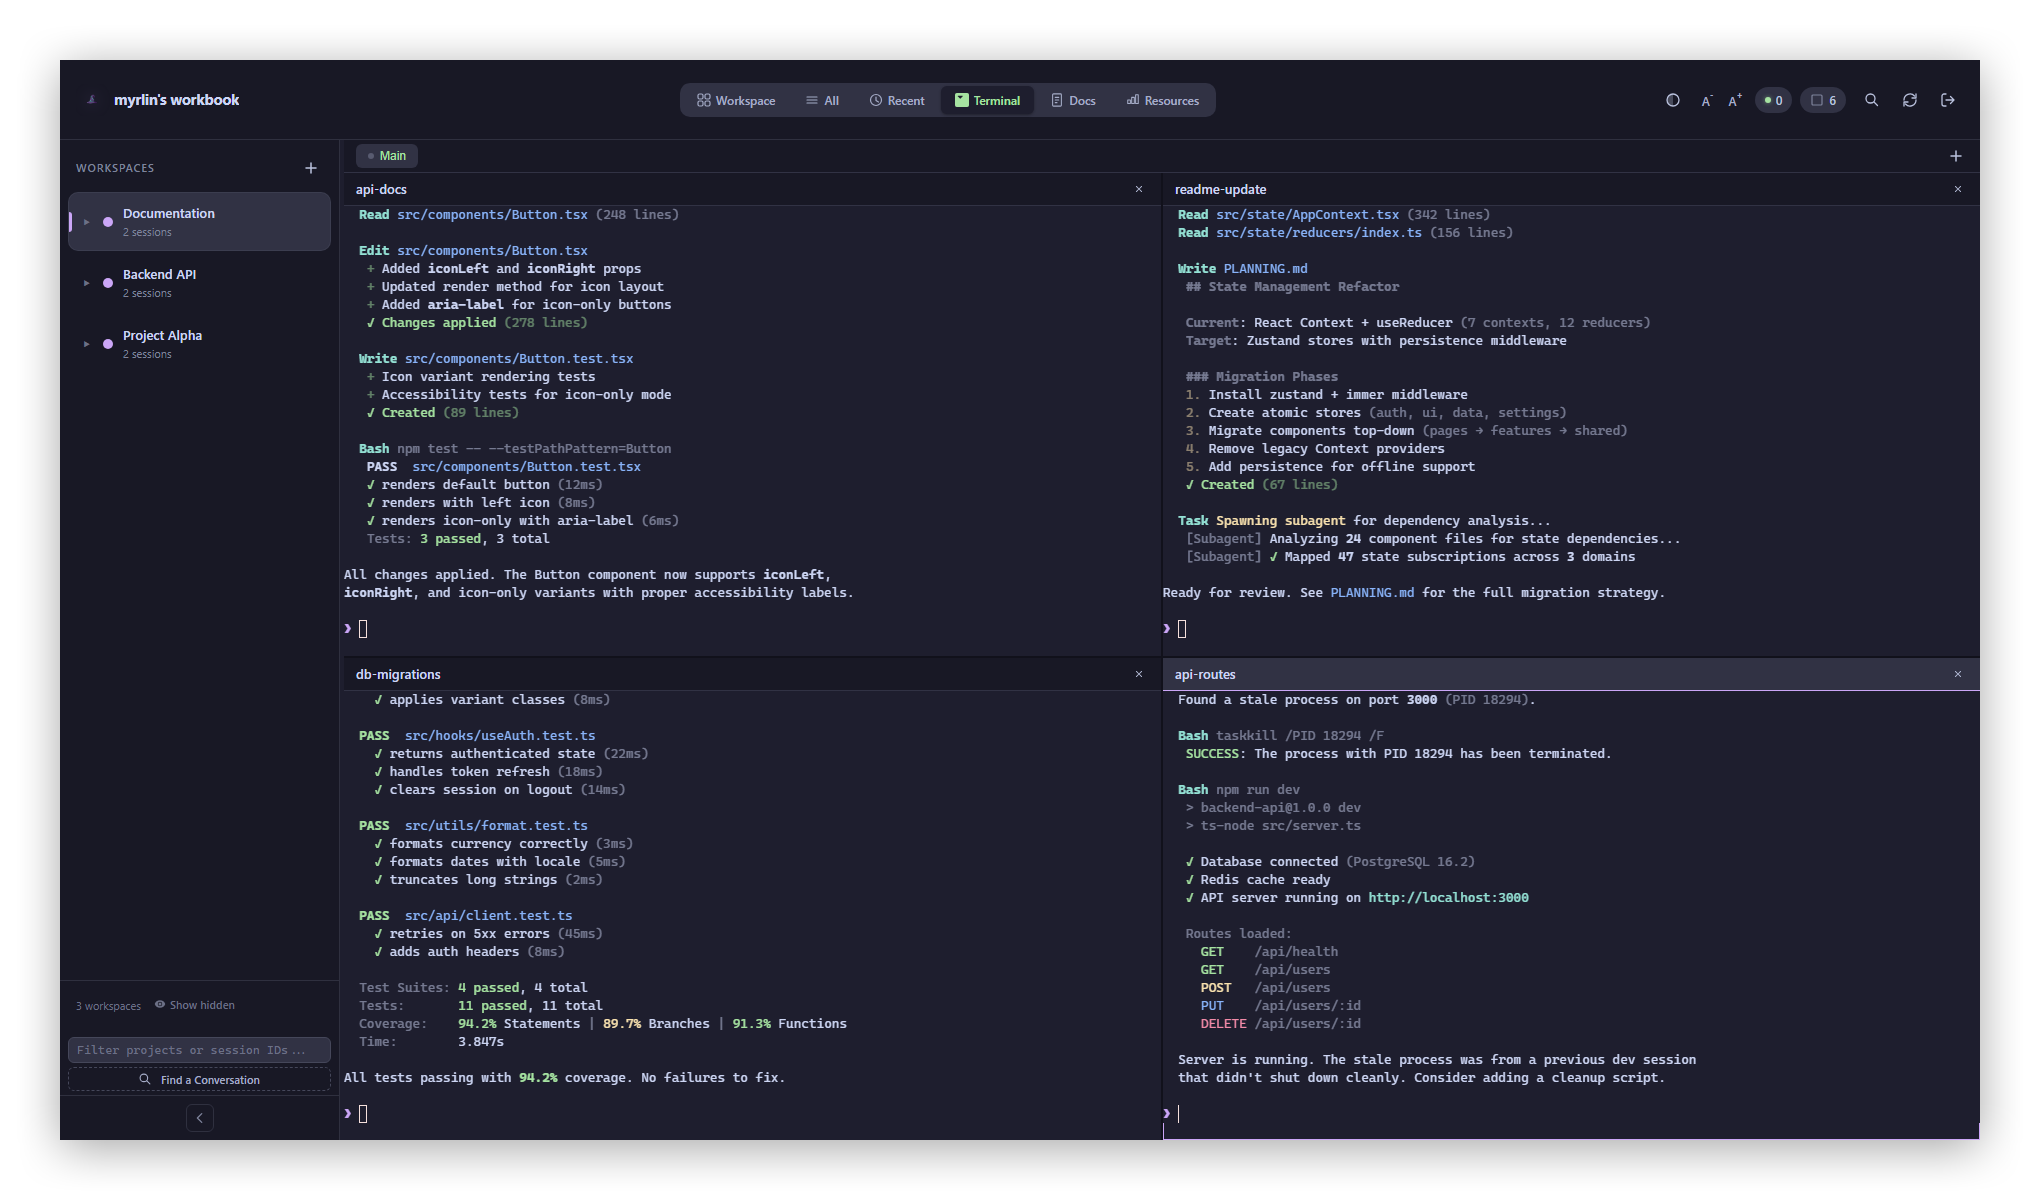
Task: Open the idle sessions counter showing 6
Action: coord(1823,100)
